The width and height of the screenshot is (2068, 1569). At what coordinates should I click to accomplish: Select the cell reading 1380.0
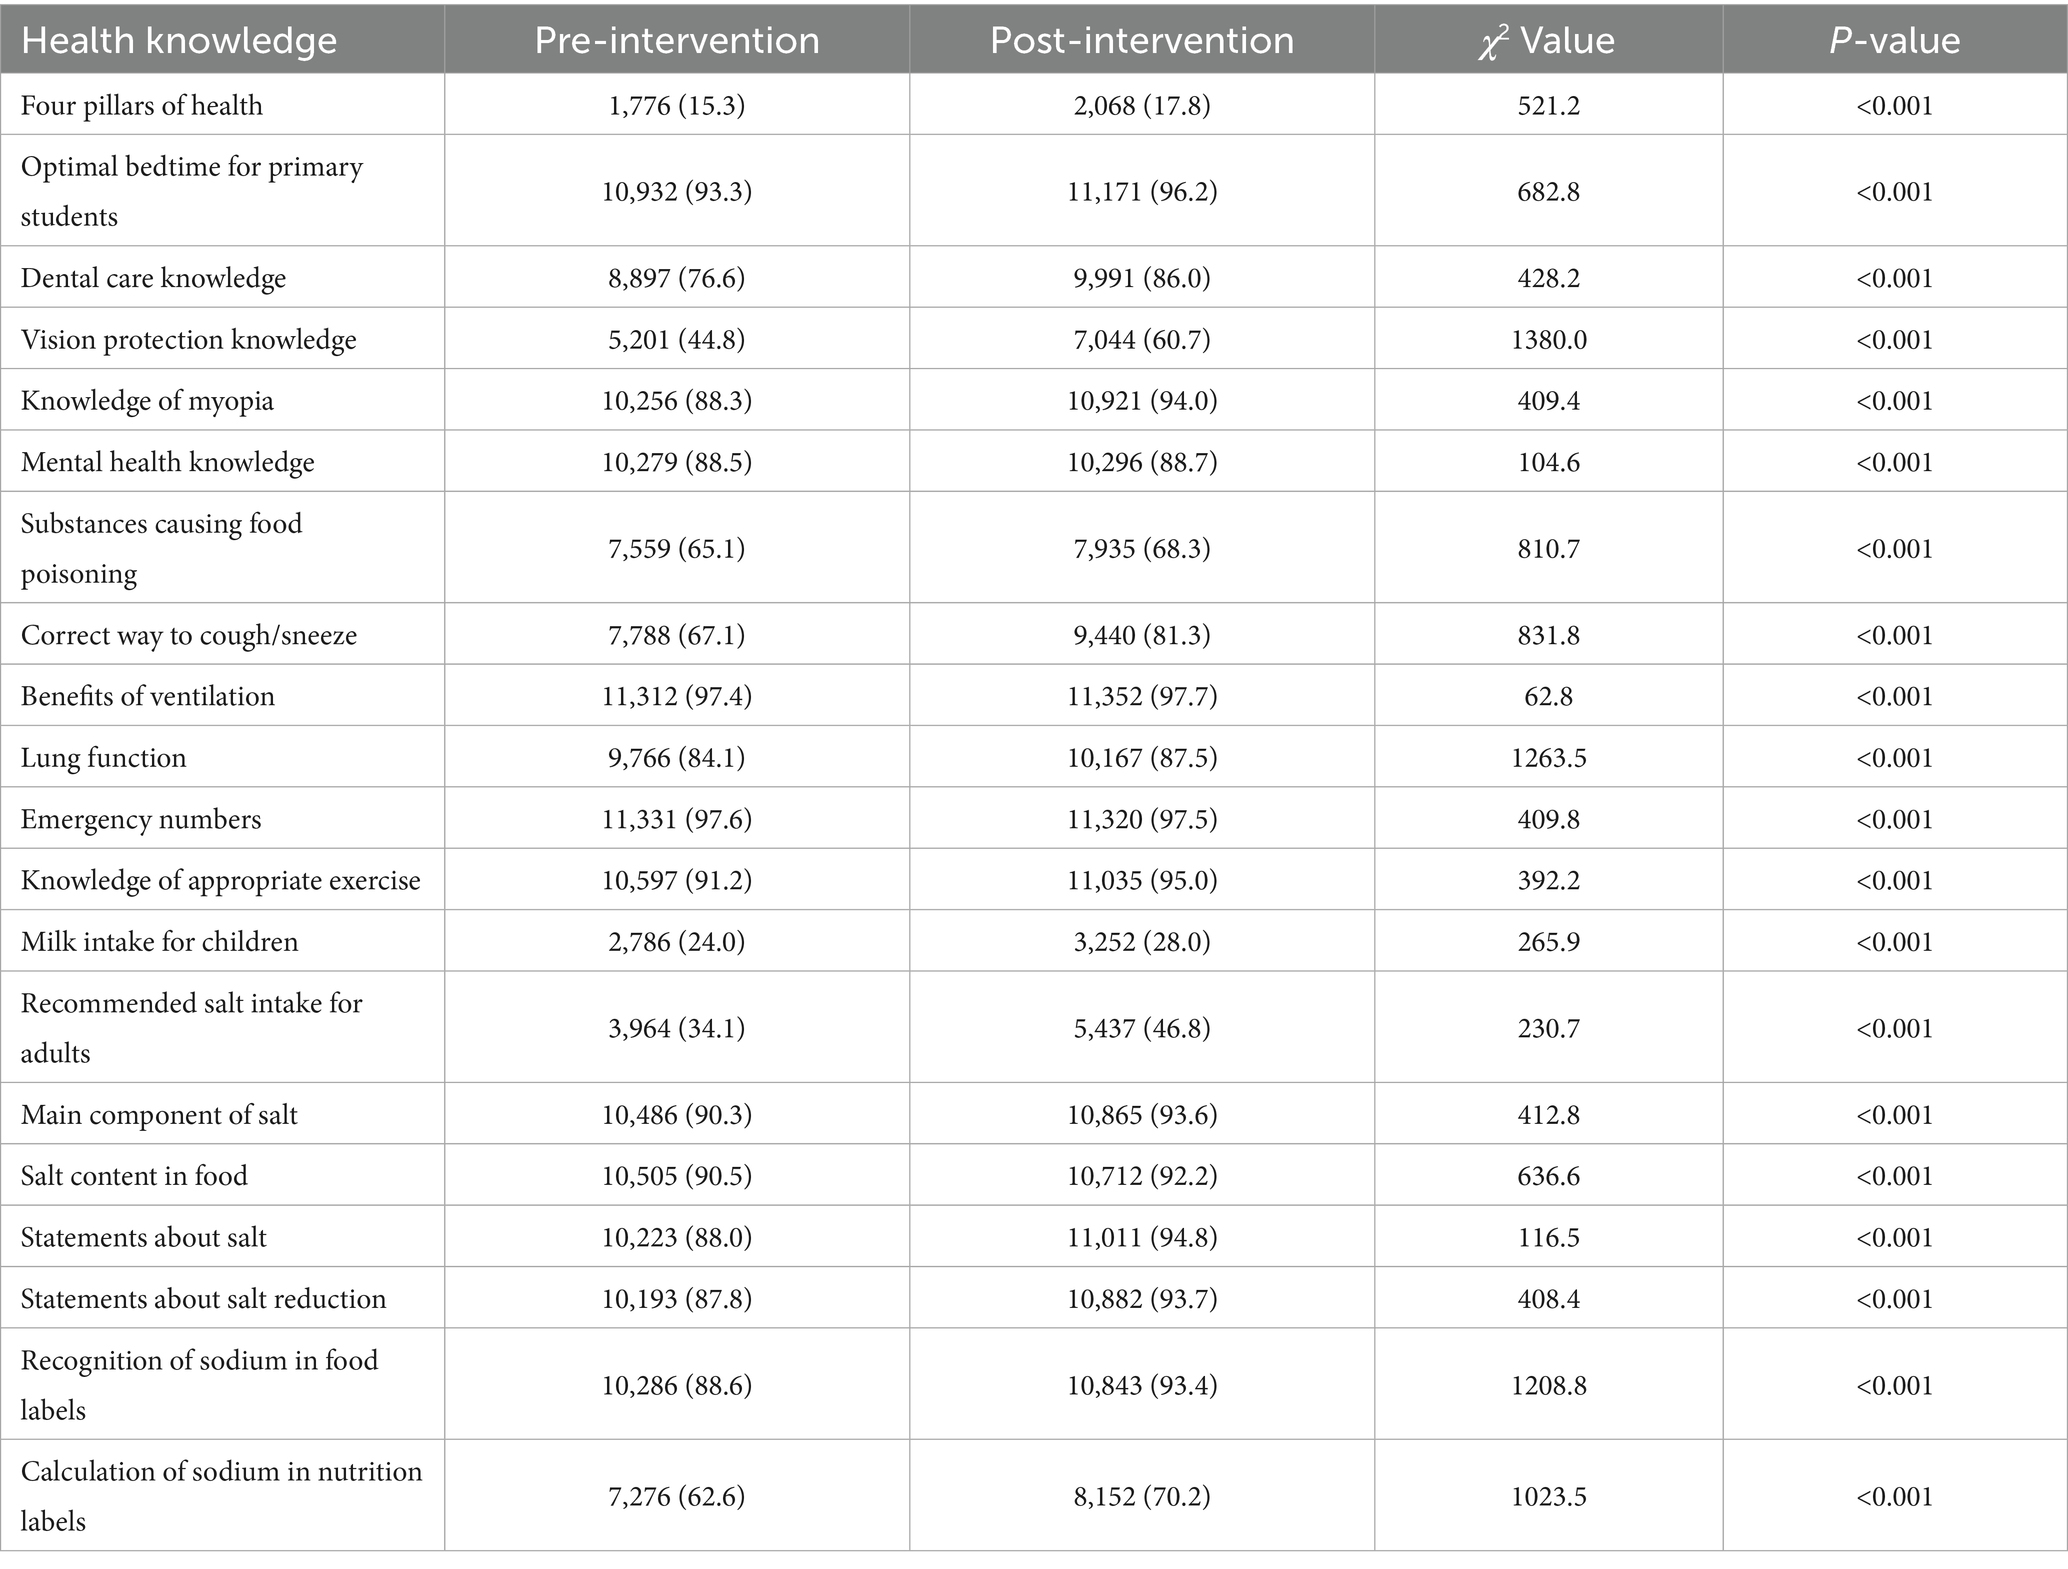1548,339
